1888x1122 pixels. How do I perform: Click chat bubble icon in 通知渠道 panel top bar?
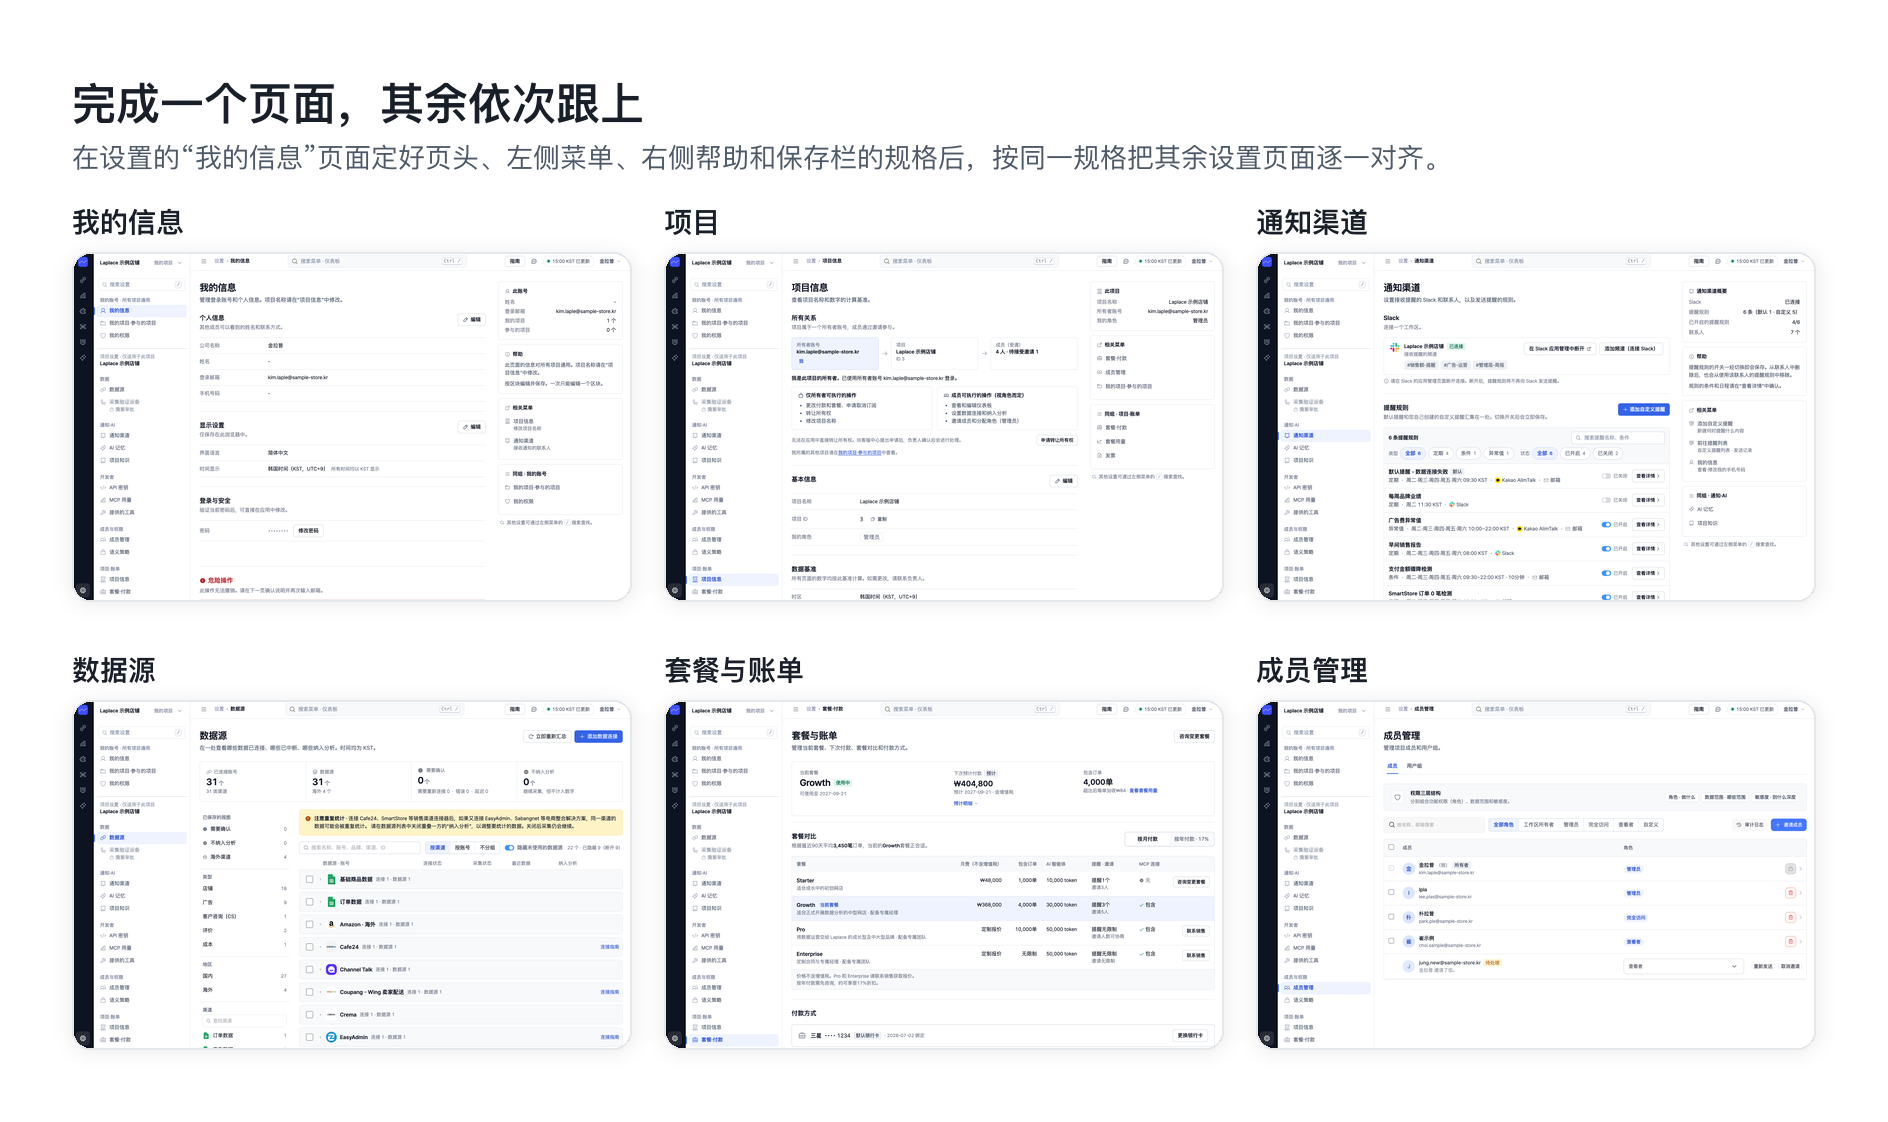coord(1718,261)
